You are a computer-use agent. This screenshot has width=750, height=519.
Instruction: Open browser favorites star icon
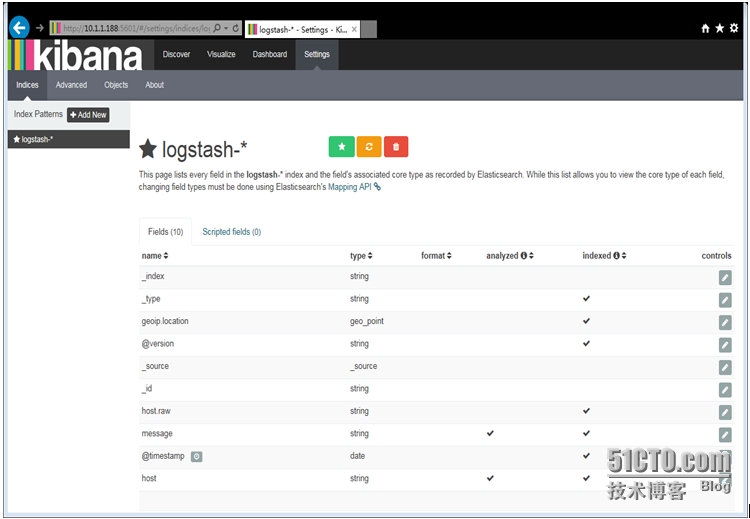719,29
